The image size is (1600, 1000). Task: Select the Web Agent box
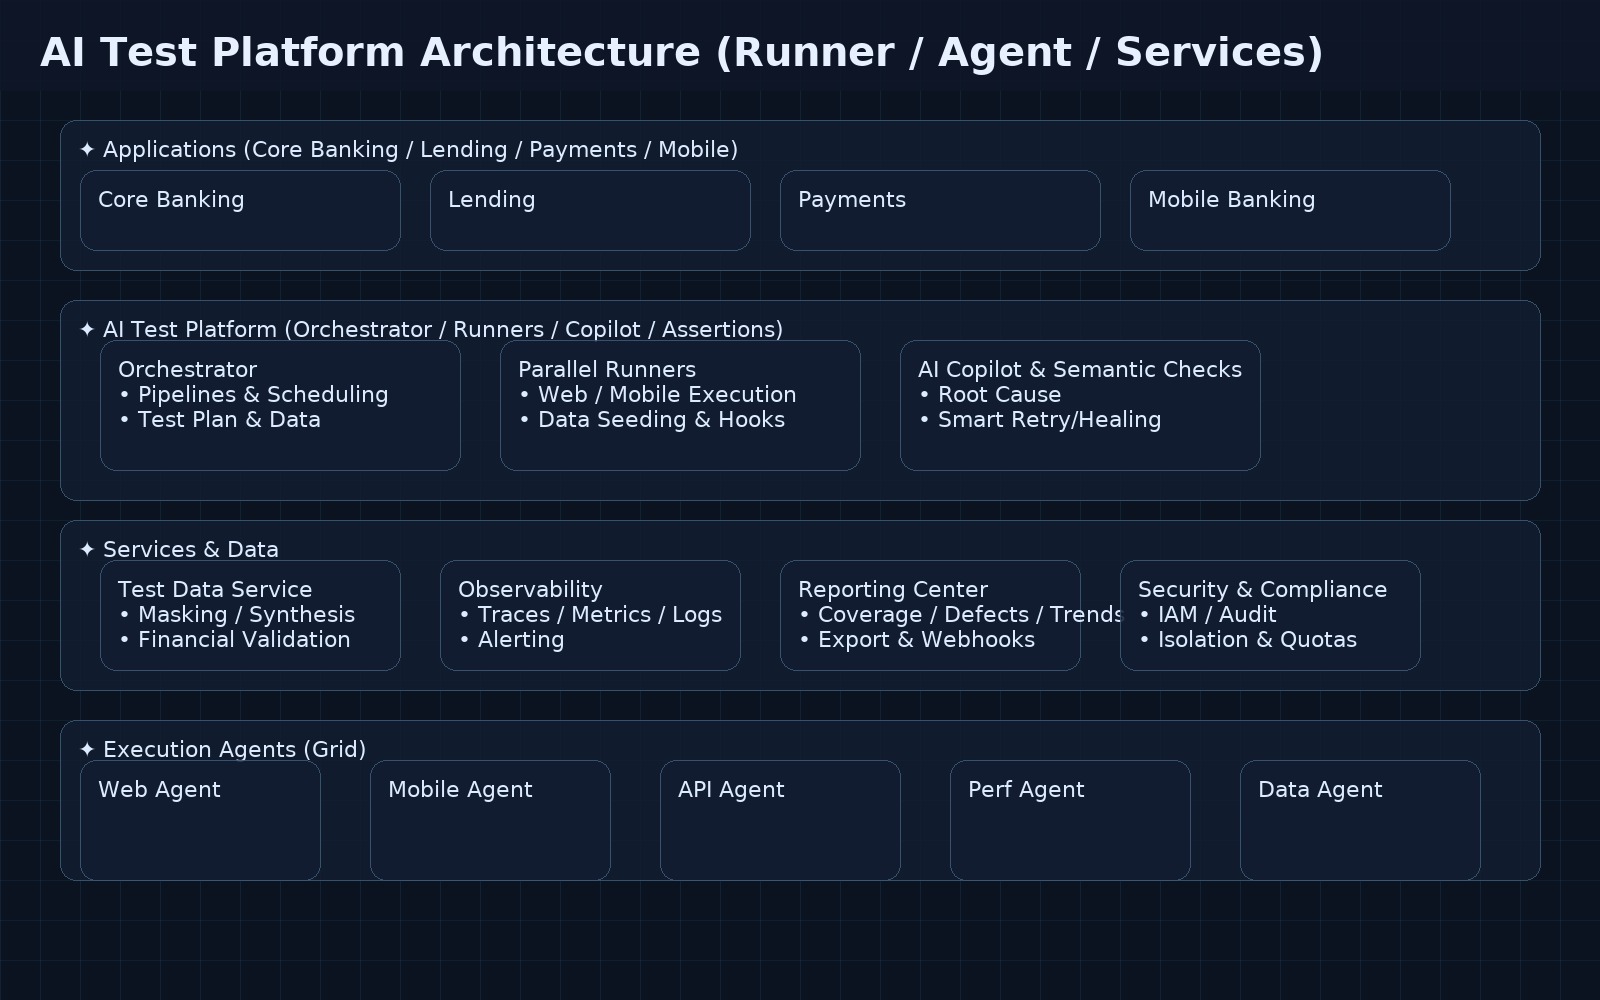(200, 820)
